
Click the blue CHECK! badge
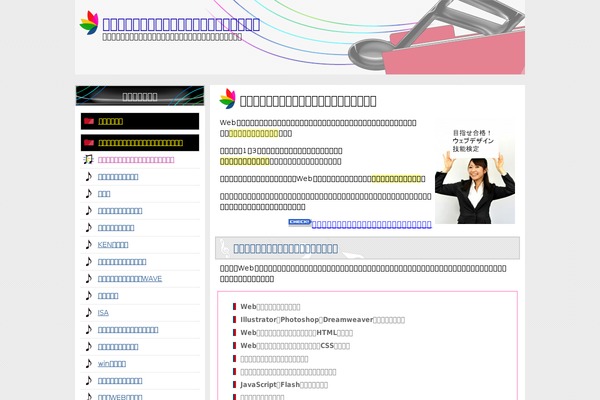point(300,222)
